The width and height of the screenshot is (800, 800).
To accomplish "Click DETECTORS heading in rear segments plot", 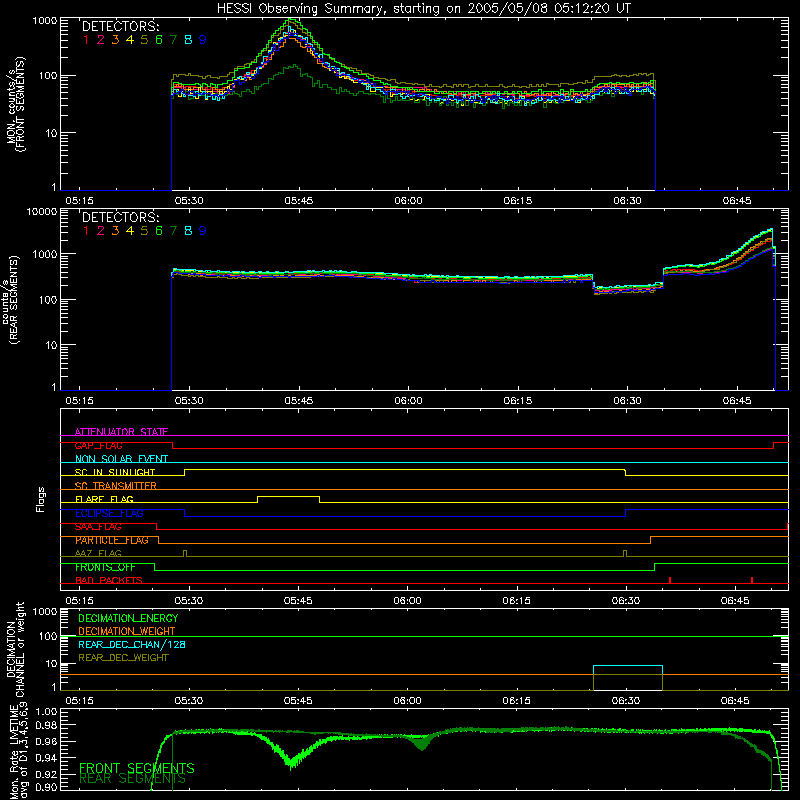I will click(x=120, y=217).
